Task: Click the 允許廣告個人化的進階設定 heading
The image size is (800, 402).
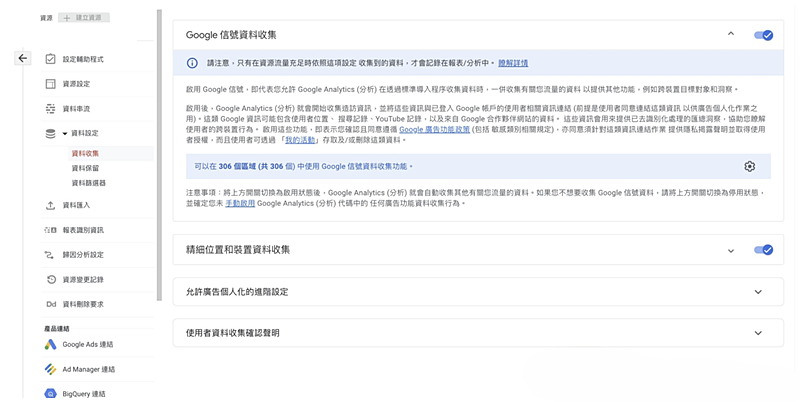Action: 237,292
